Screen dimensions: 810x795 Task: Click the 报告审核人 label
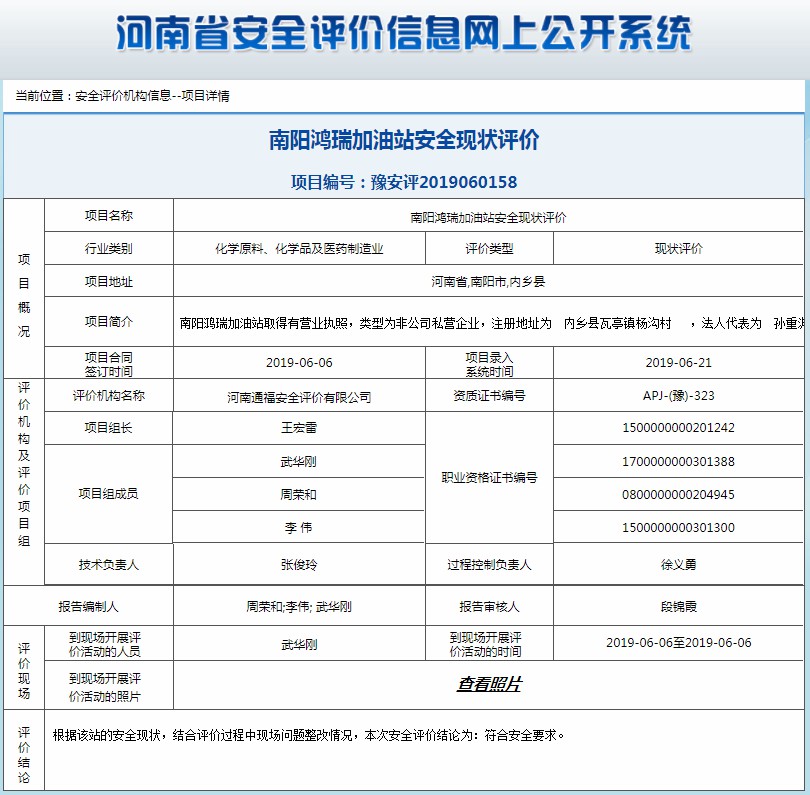pyautogui.click(x=489, y=606)
